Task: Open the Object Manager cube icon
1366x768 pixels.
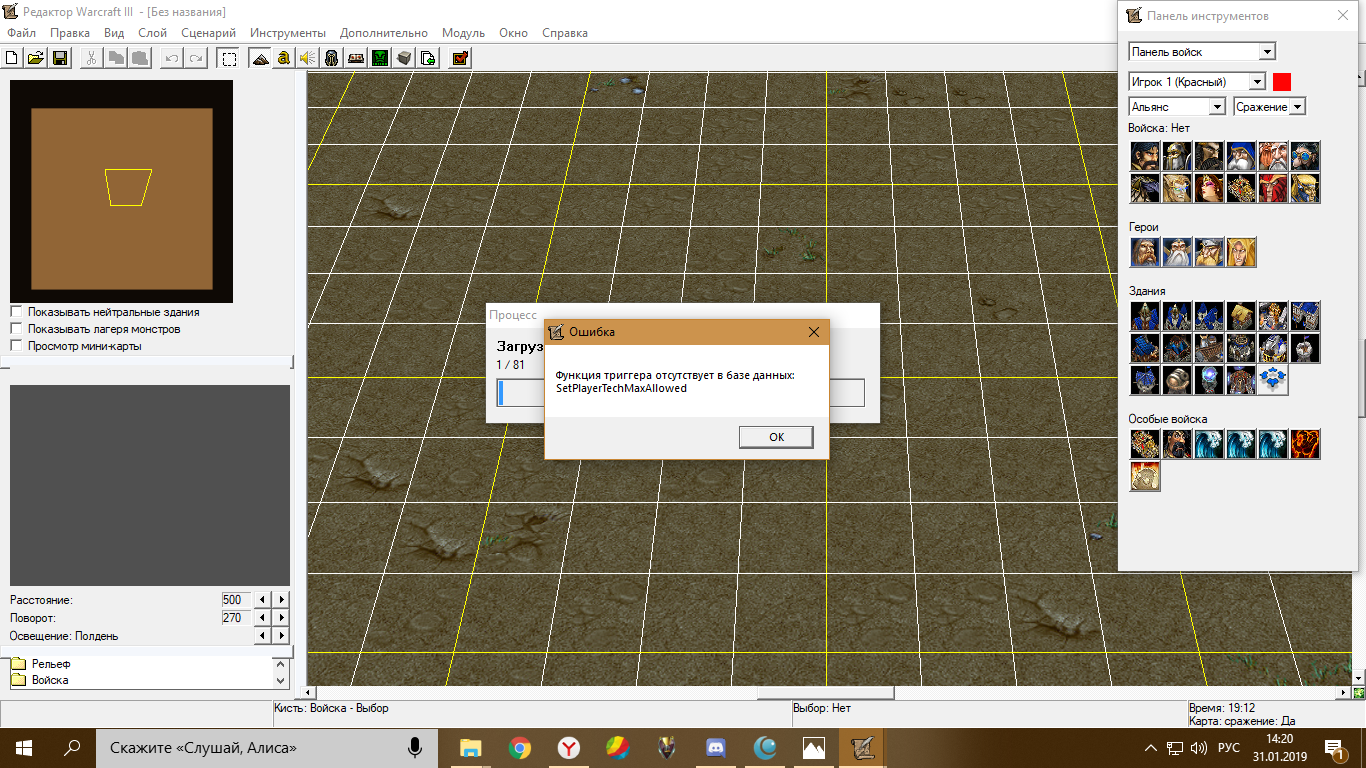Action: [x=404, y=58]
